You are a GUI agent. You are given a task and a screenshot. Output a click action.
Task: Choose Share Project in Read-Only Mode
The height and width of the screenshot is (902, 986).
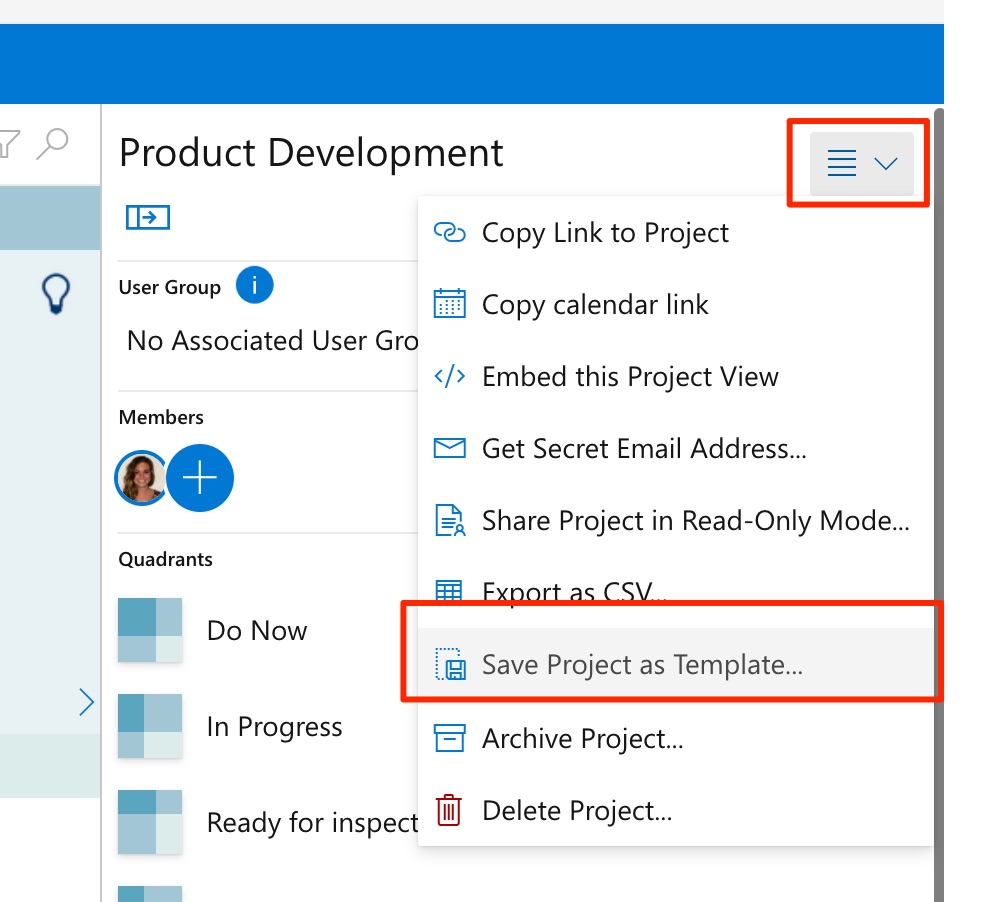[695, 521]
